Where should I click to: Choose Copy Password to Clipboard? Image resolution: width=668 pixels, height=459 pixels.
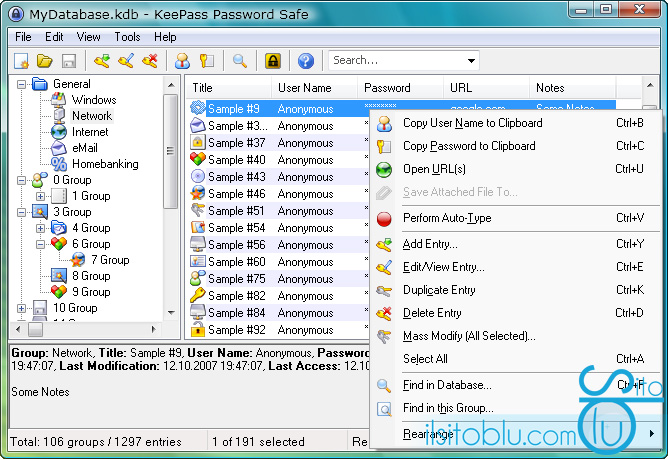click(x=515, y=146)
